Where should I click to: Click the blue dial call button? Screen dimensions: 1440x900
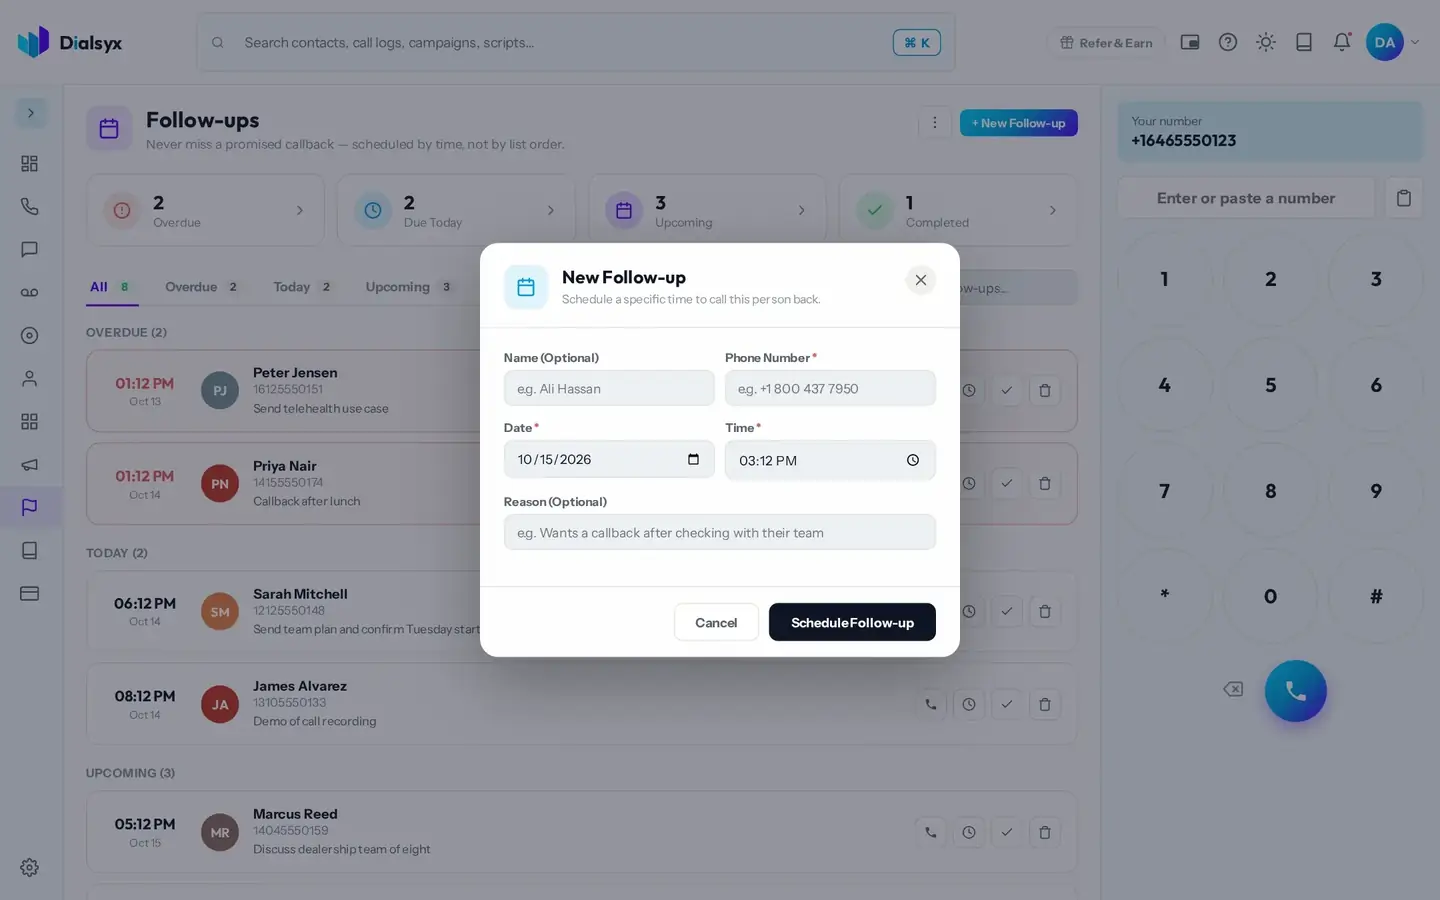coord(1295,690)
